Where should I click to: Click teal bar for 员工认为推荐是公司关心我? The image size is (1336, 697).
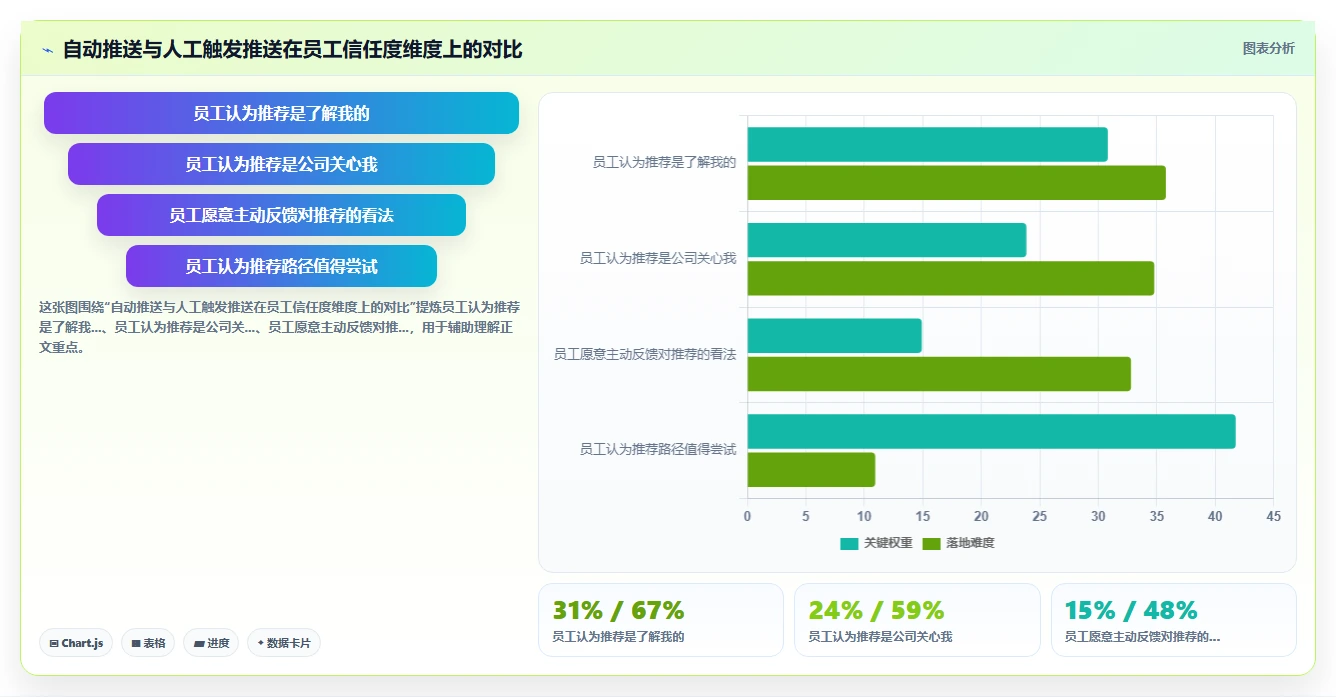point(886,240)
